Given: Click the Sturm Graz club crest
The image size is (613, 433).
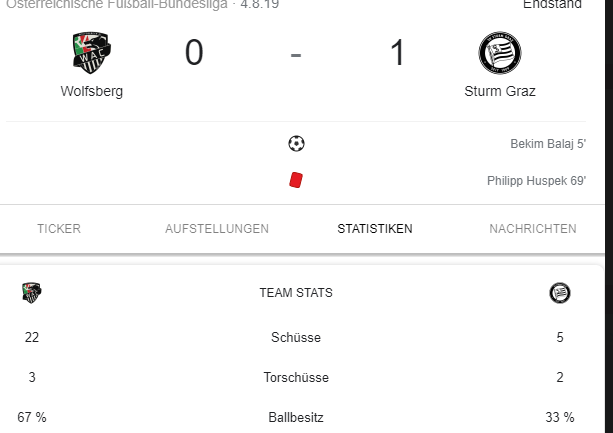Looking at the screenshot, I should 500,53.
